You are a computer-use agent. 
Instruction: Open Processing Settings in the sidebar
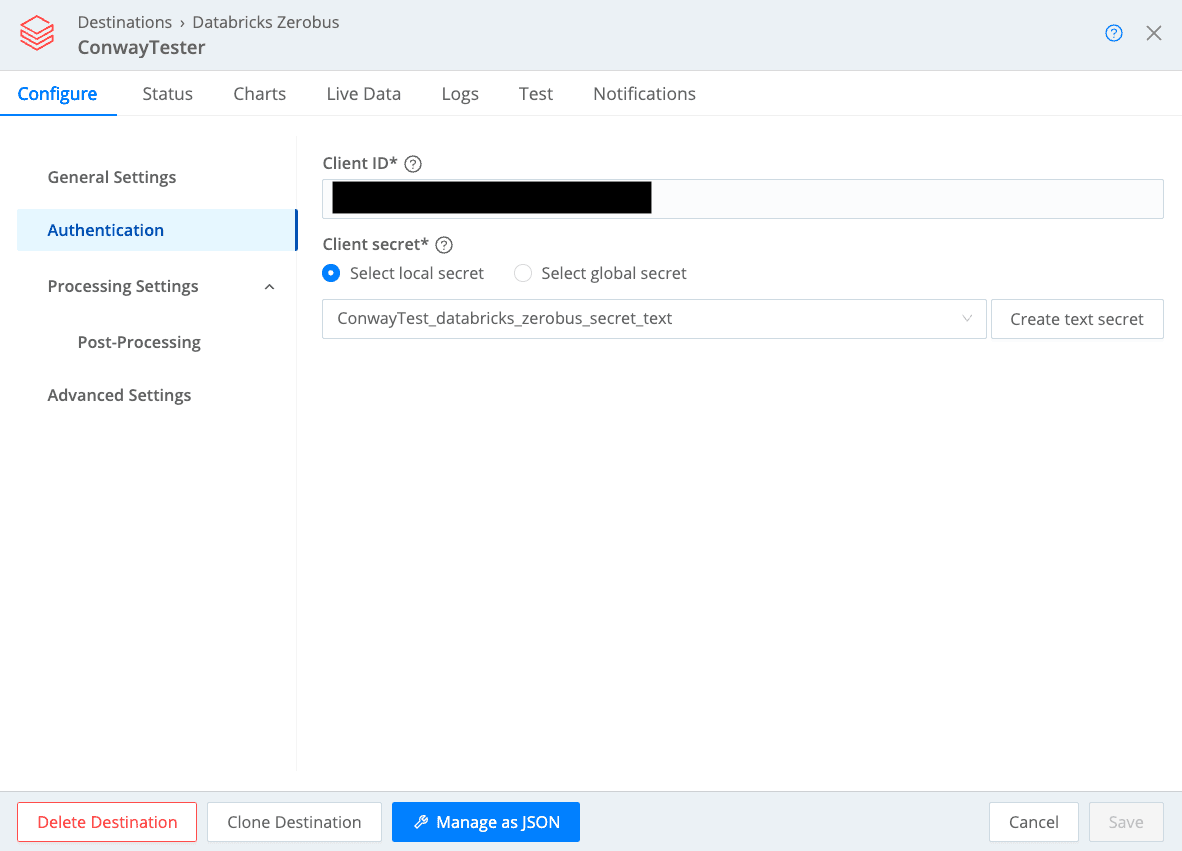pos(123,286)
